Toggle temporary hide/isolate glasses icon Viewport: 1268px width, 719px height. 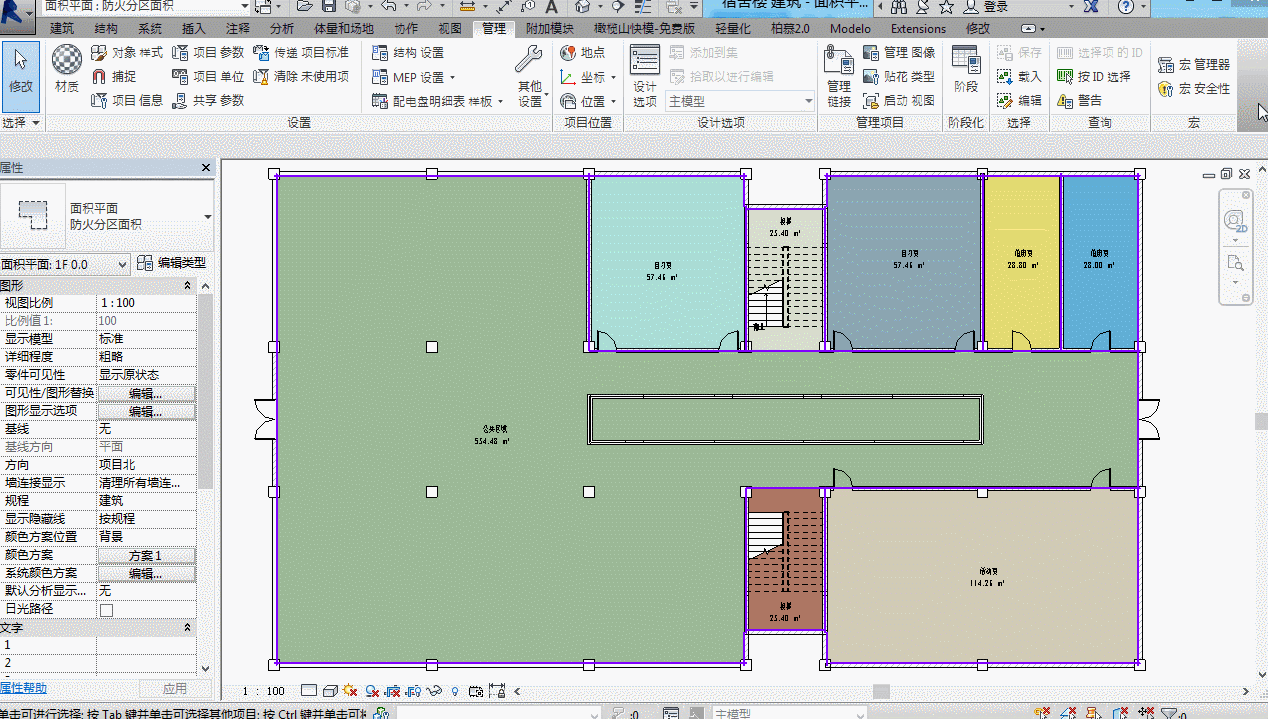433,691
